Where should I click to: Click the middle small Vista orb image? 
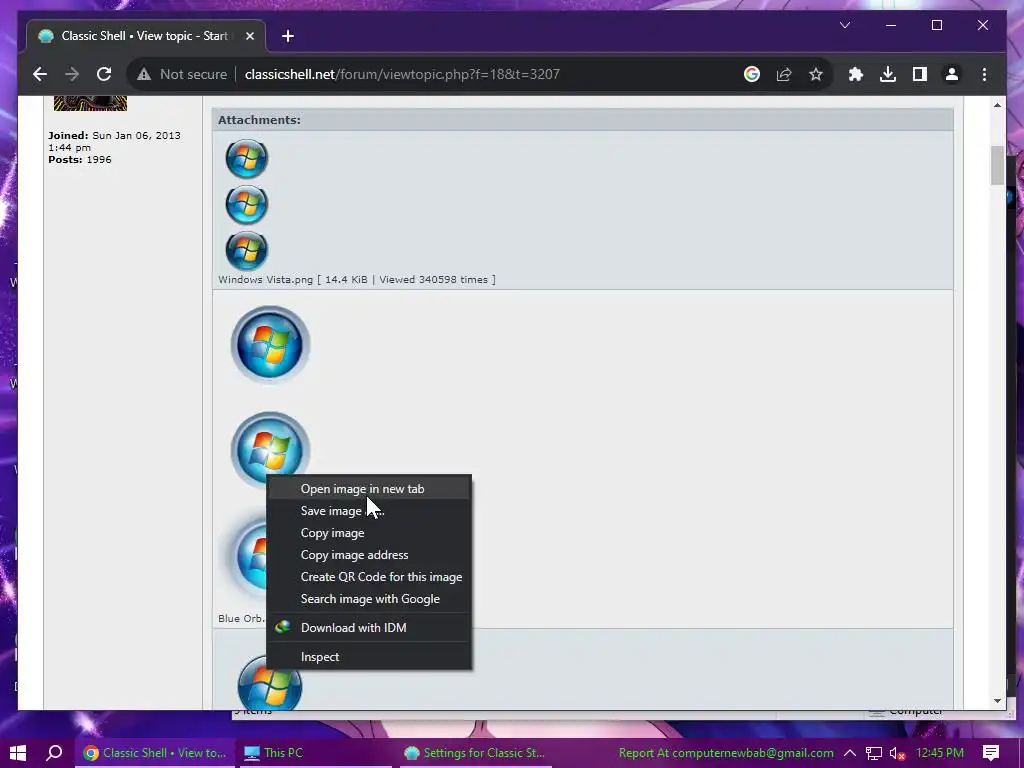tap(246, 204)
